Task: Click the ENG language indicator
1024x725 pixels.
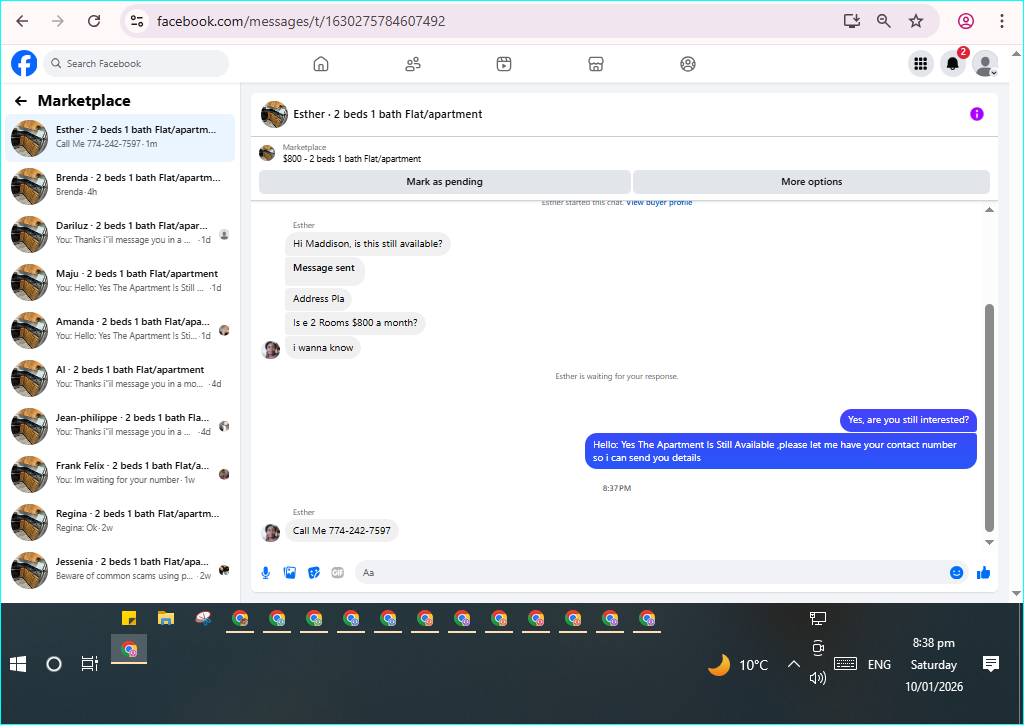Action: pos(879,664)
